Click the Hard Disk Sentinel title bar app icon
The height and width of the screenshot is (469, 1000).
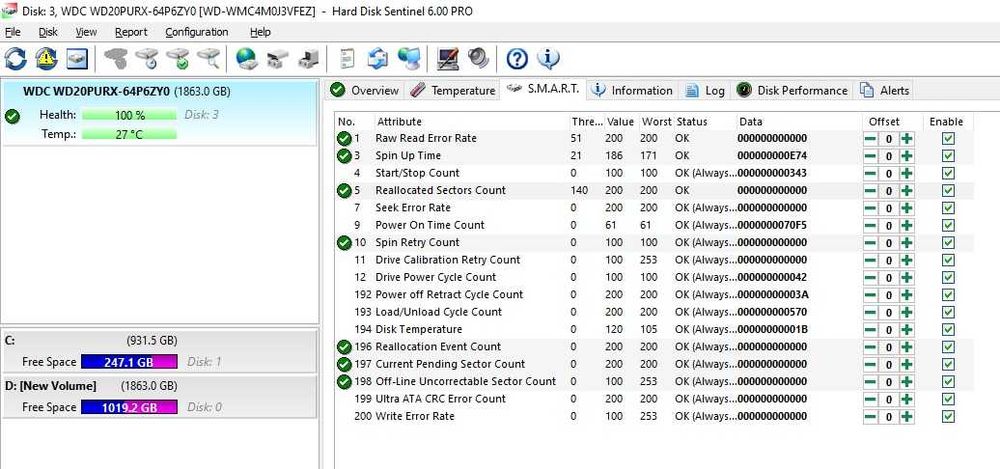(x=9, y=10)
